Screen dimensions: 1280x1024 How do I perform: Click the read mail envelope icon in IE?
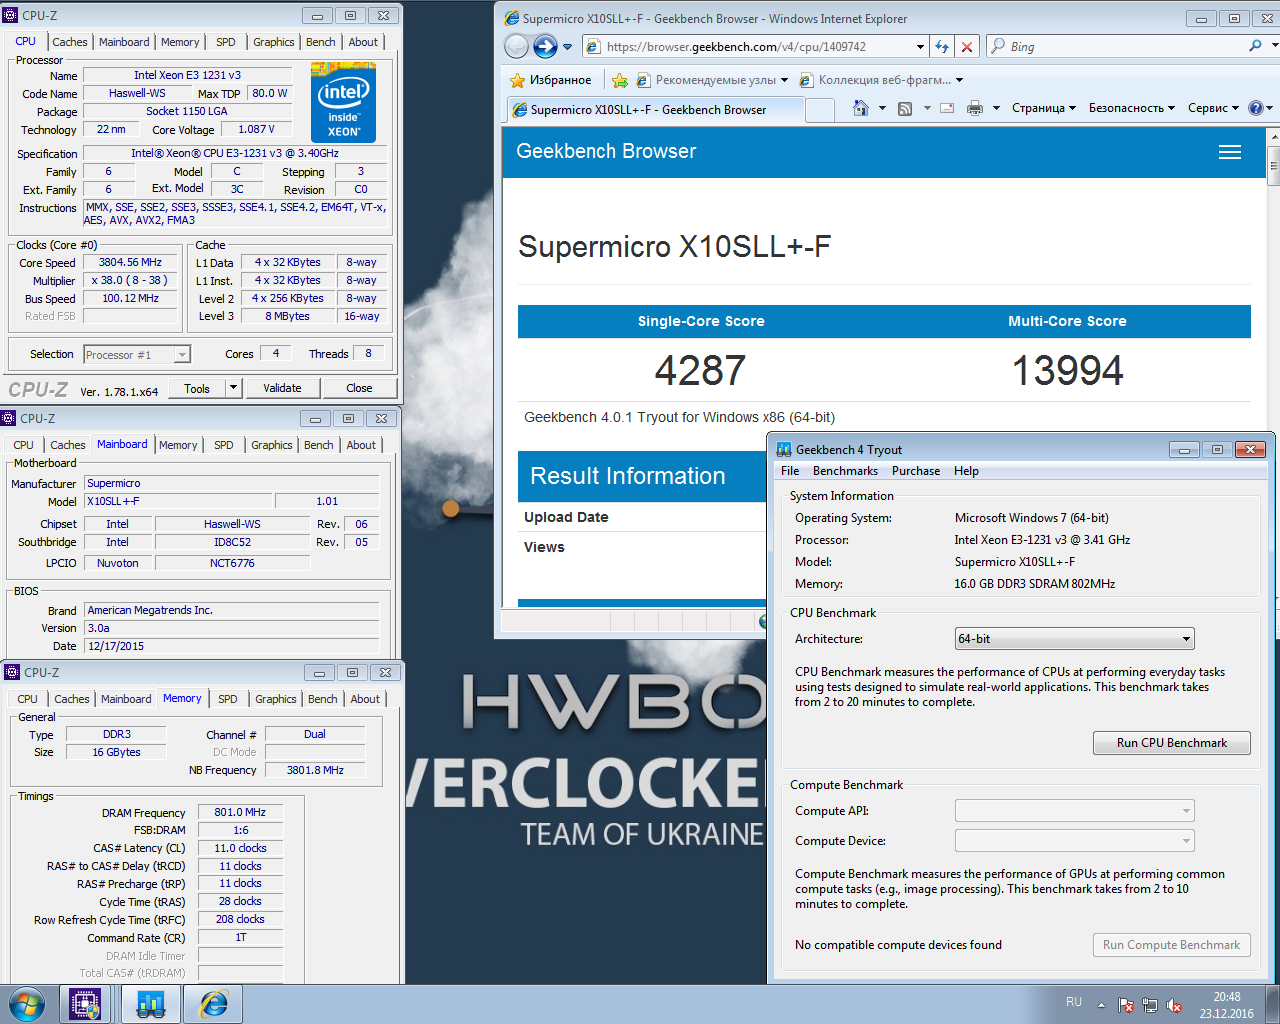[947, 108]
